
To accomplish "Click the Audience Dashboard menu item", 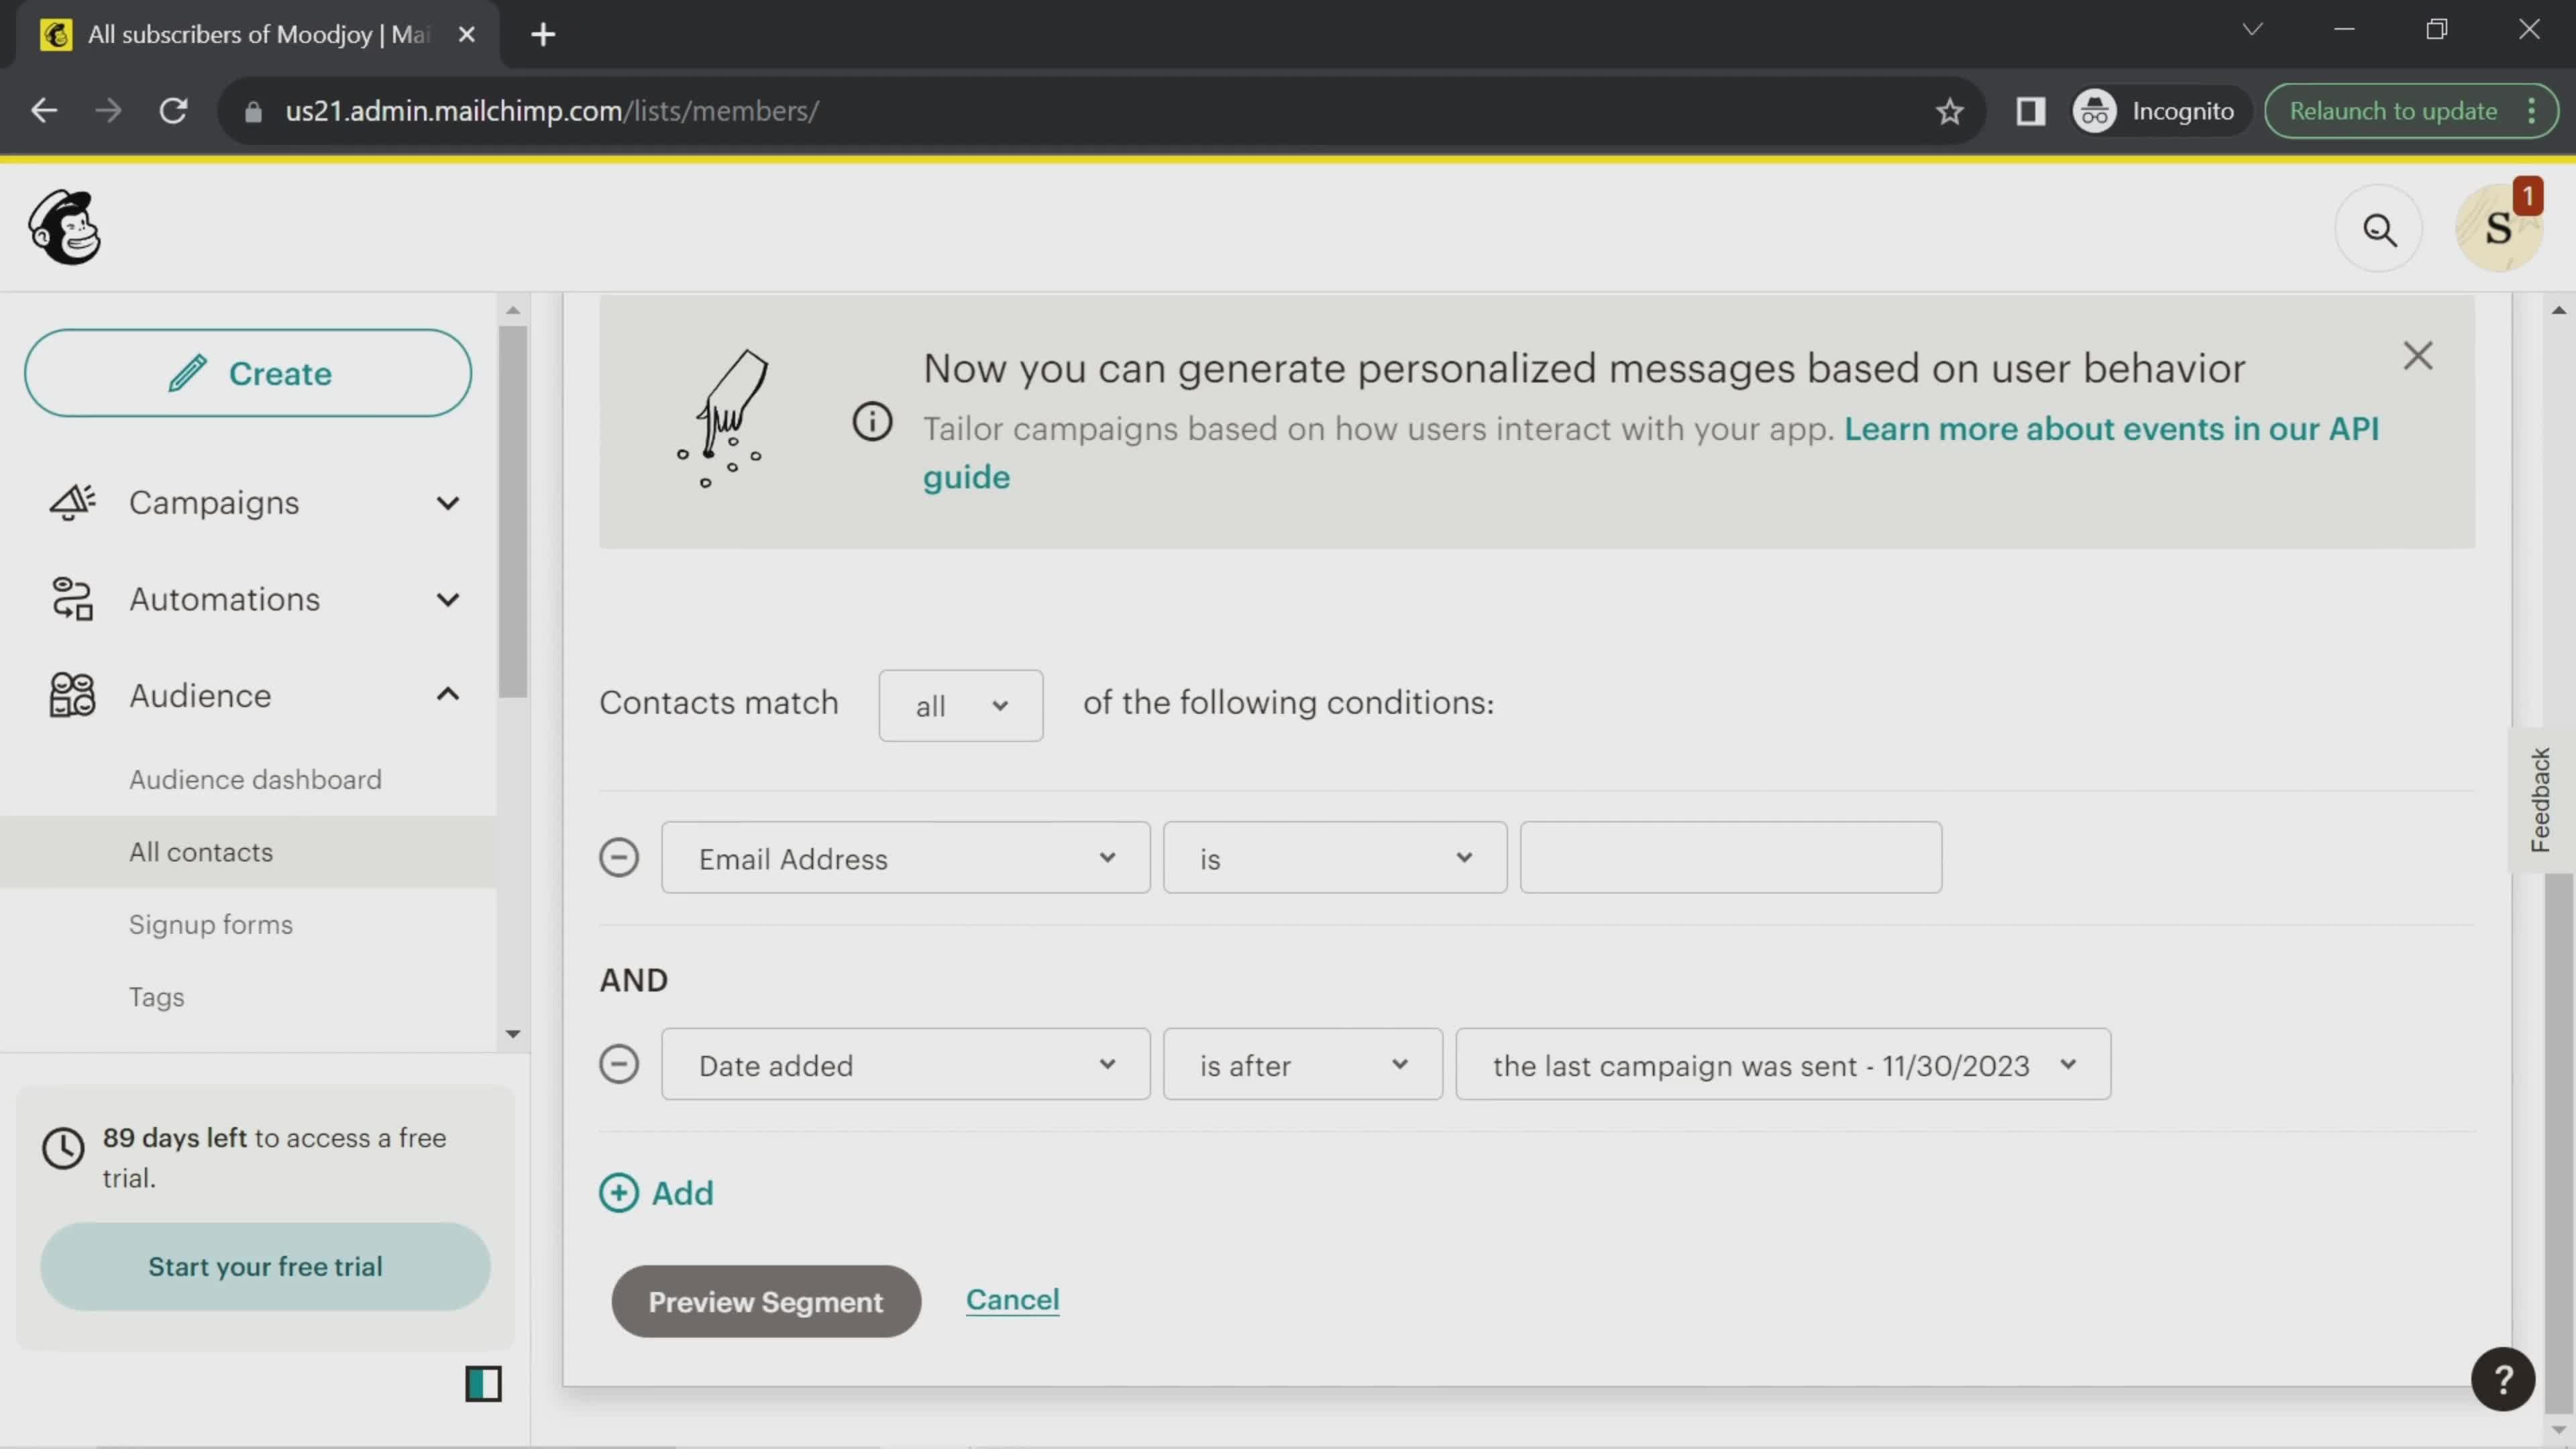I will point(255,778).
